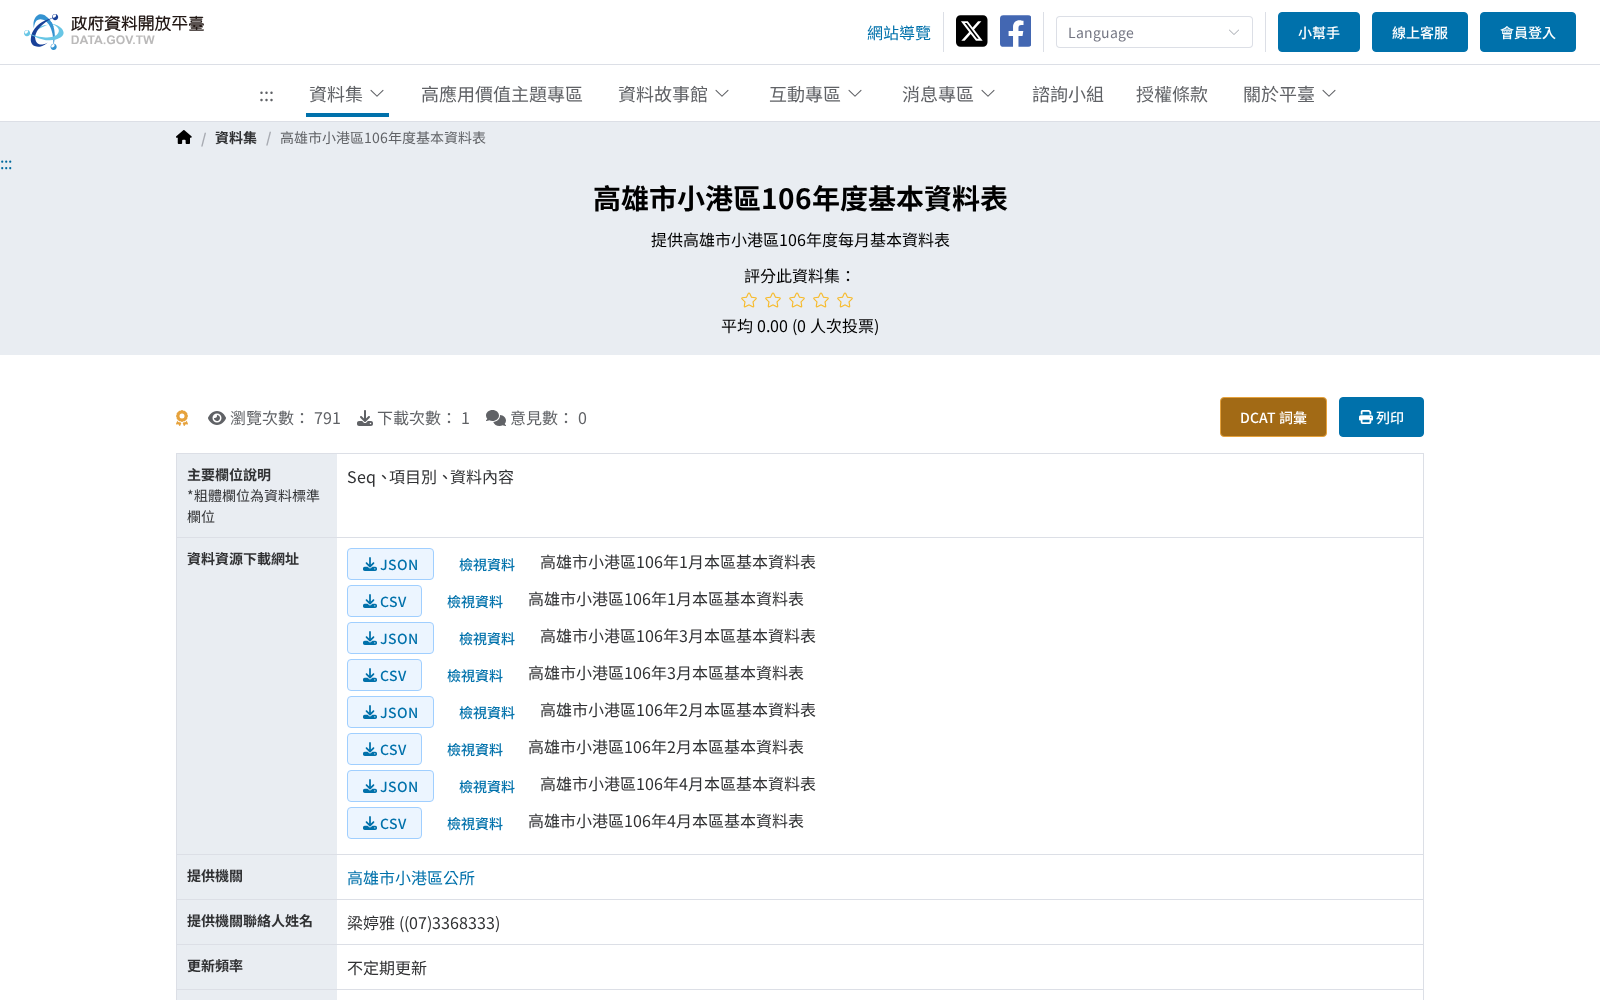Click the orange award badge icon

(182, 418)
